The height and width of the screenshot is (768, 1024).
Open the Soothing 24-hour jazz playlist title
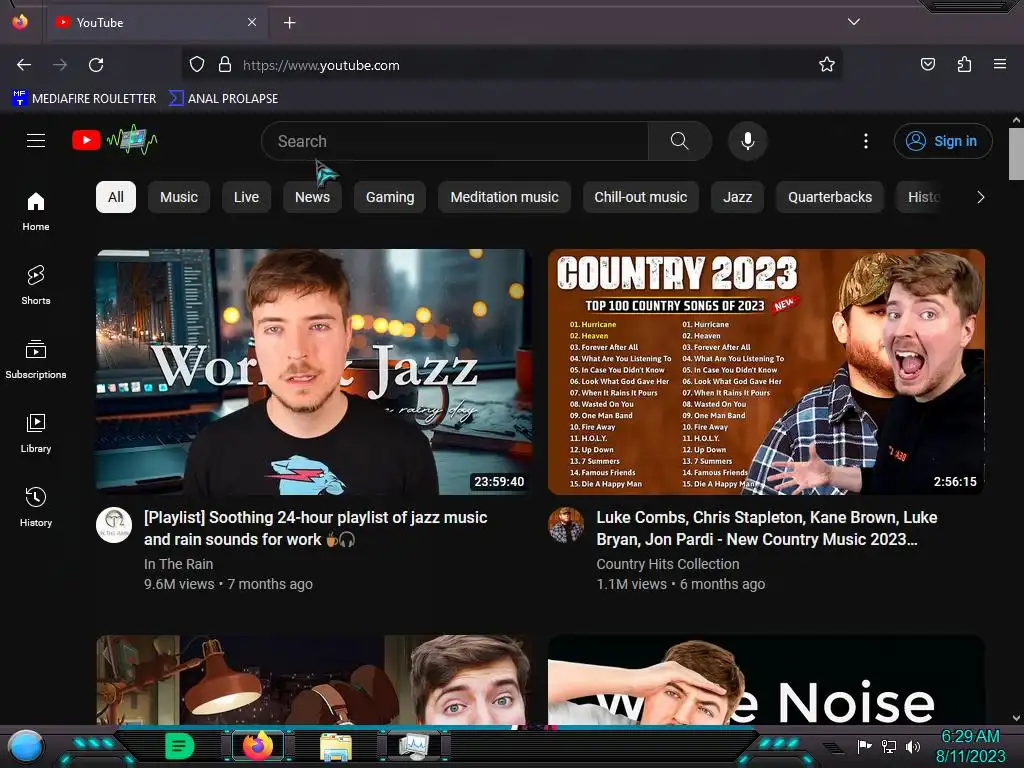[x=315, y=528]
